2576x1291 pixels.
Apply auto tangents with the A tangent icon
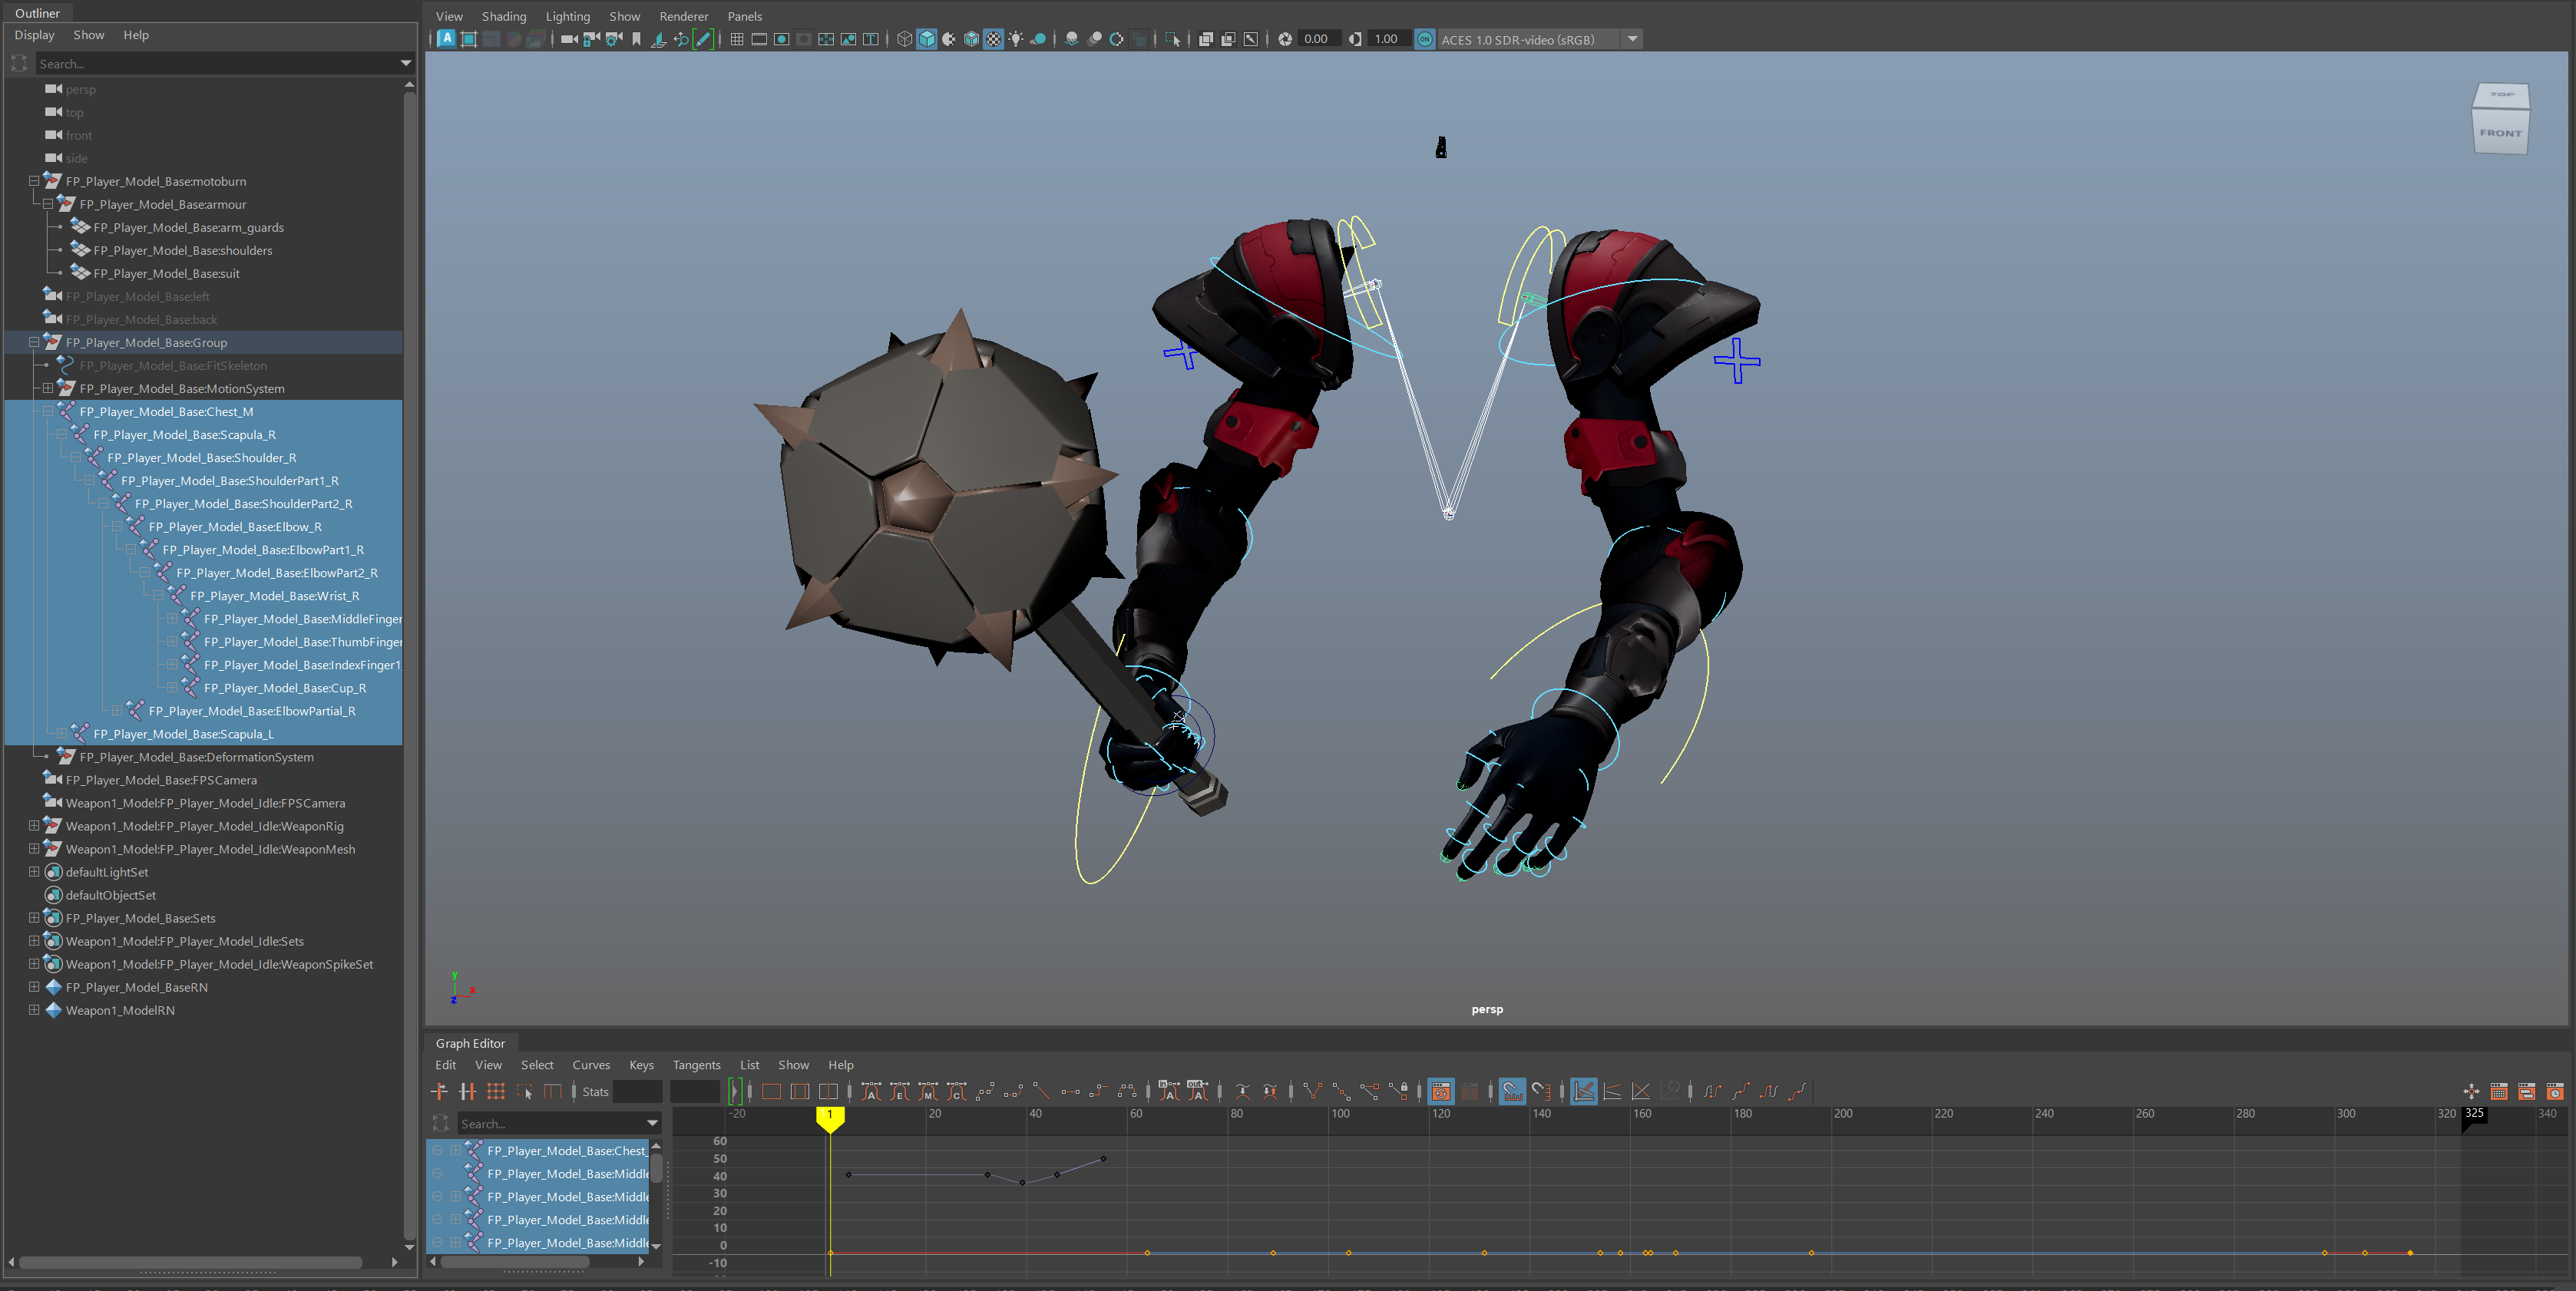871,1091
